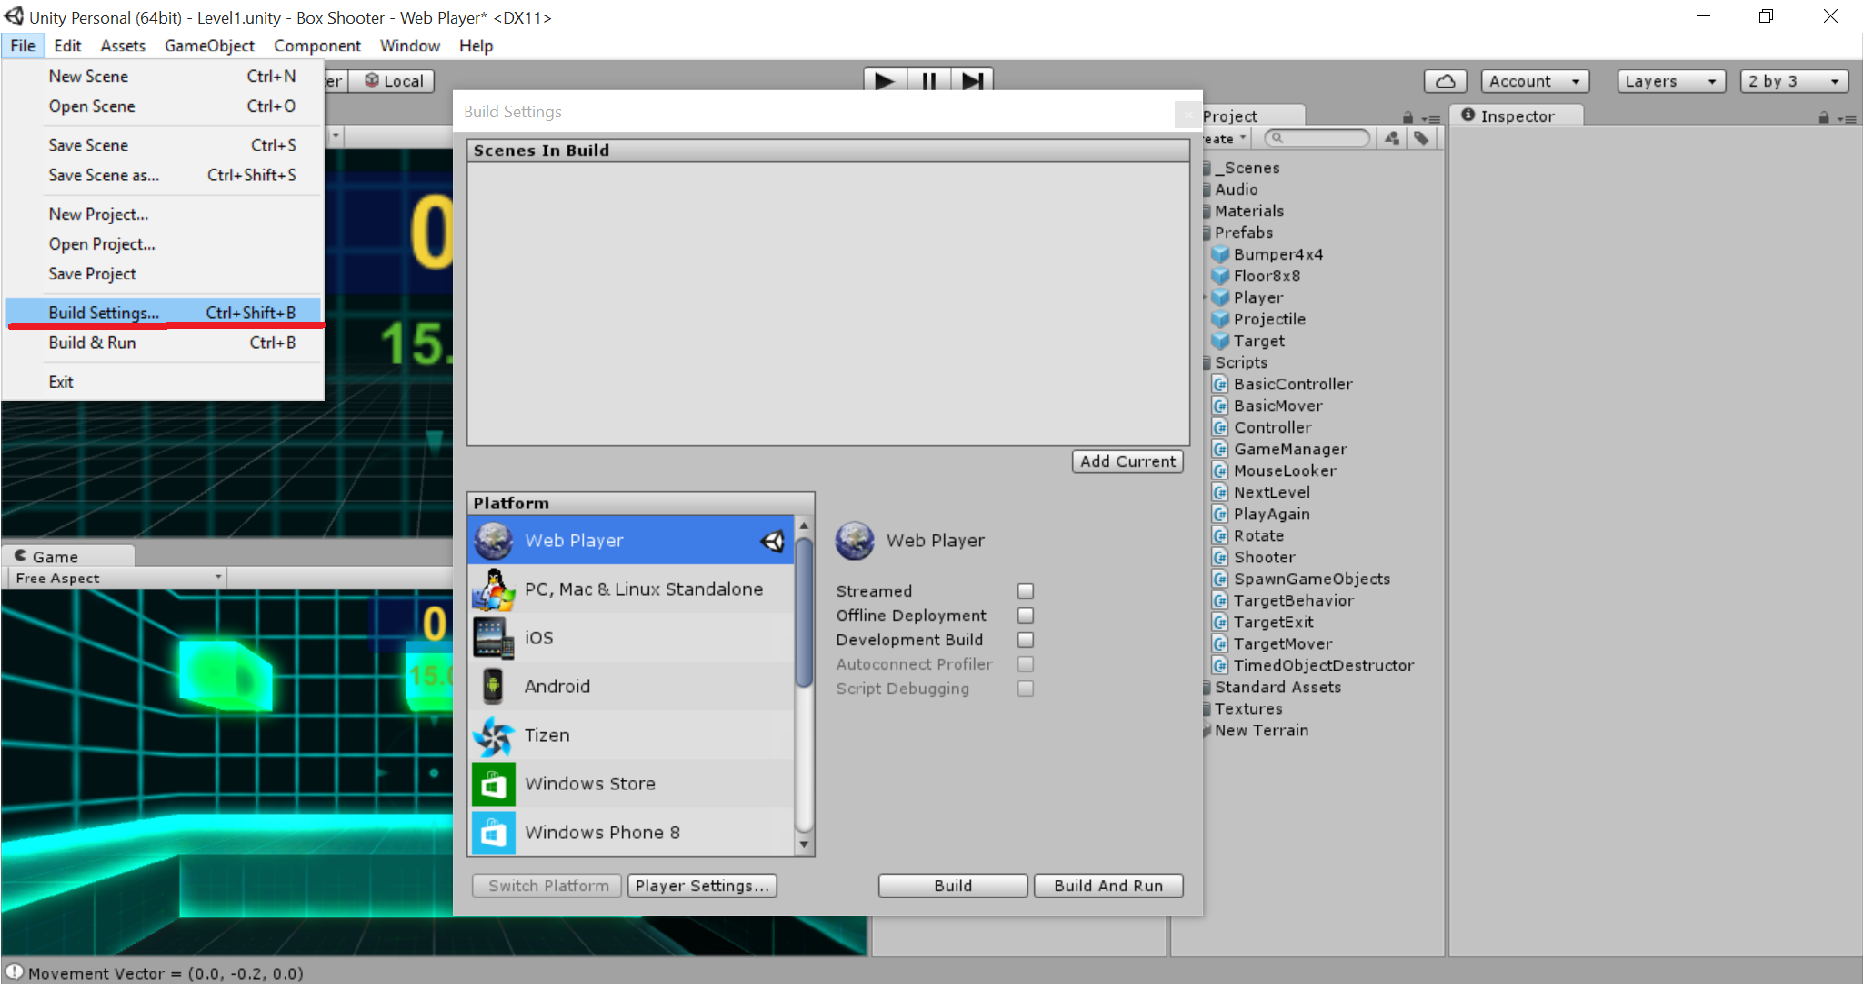Click the status bar warning icon
Screen dimensions: 1866x984
(x=14, y=972)
